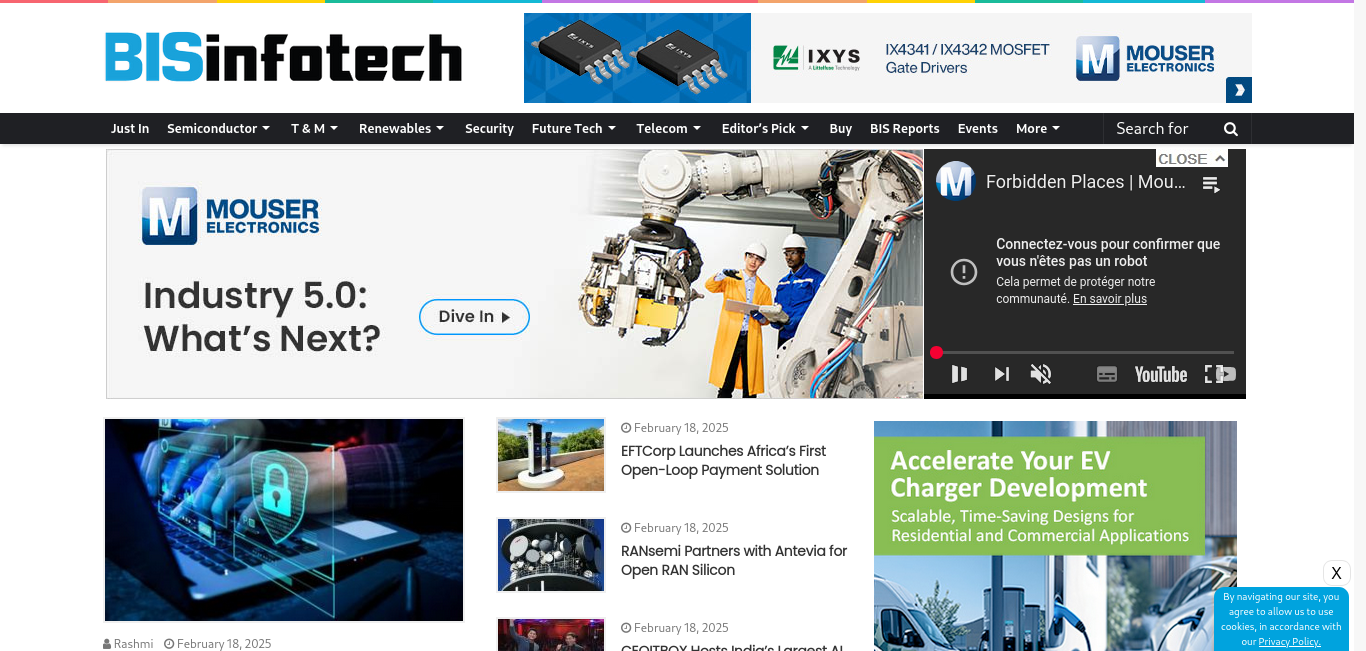Click author name Rashmi
This screenshot has height=651, width=1366.
coord(133,644)
